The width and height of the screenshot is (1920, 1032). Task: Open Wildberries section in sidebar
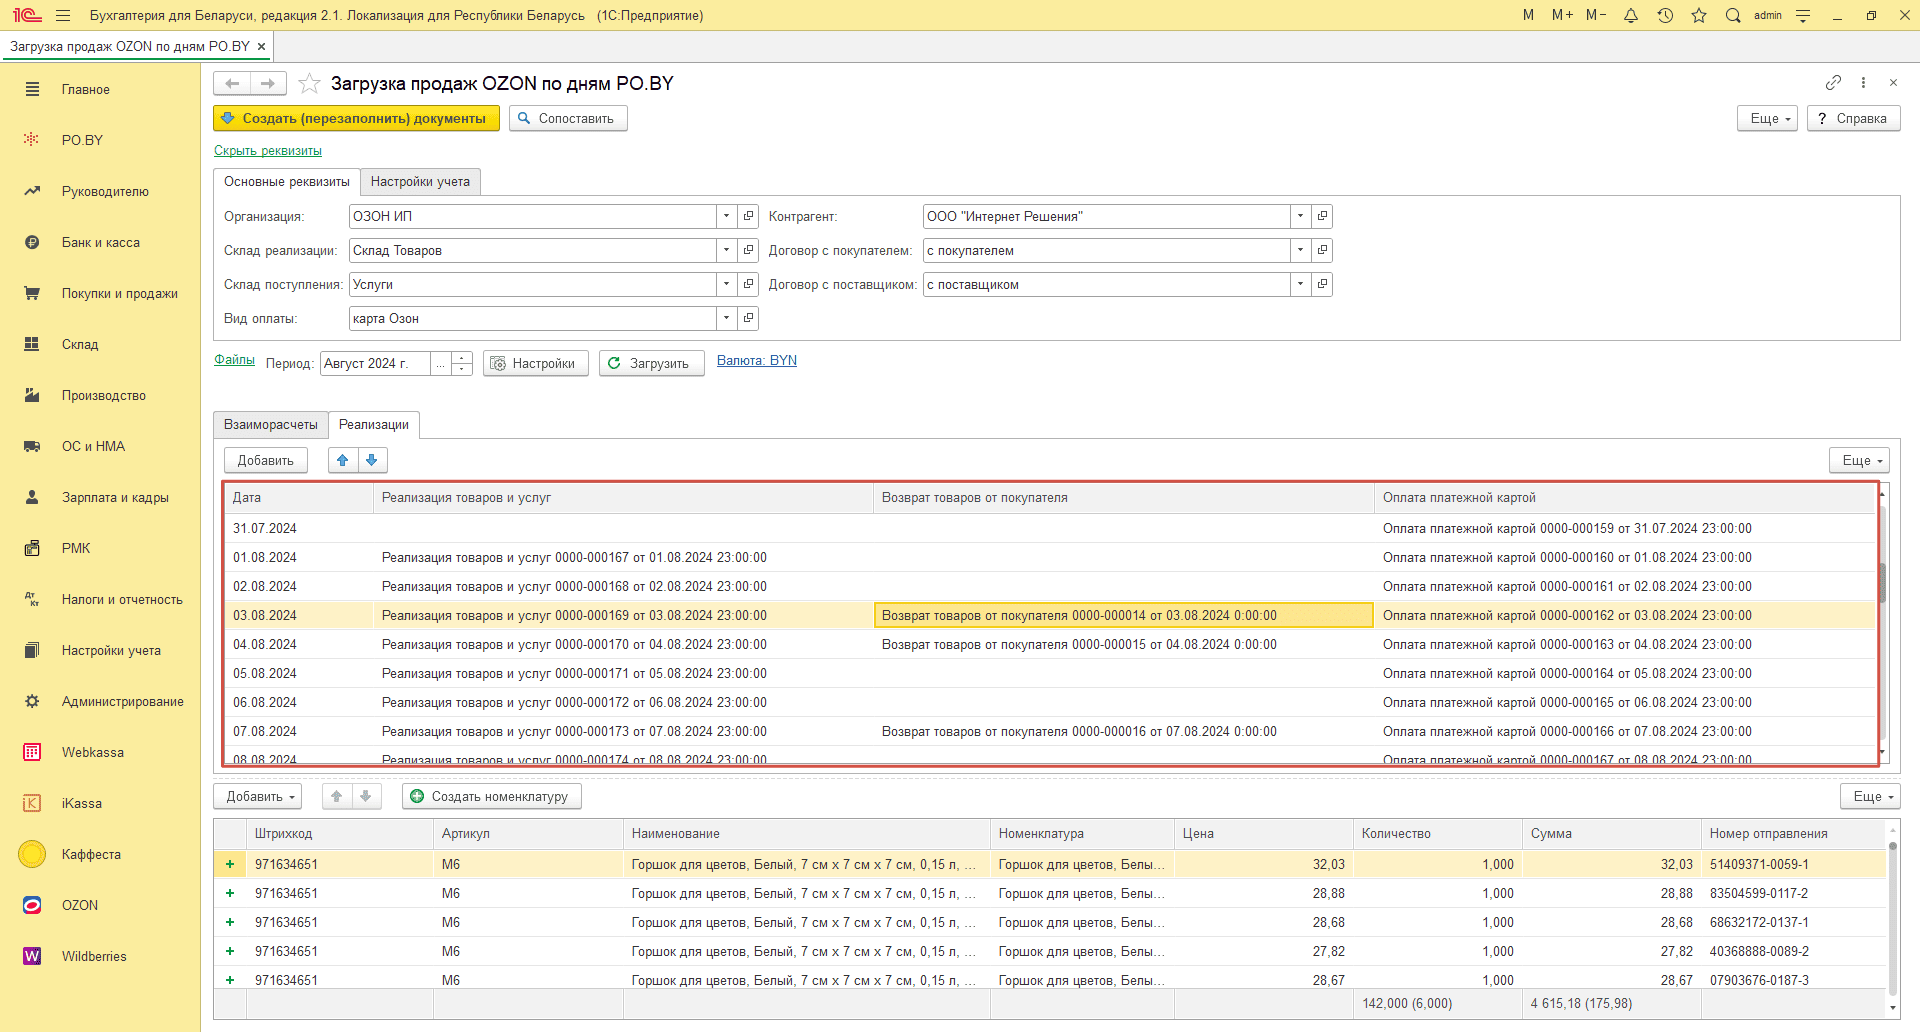coord(94,956)
